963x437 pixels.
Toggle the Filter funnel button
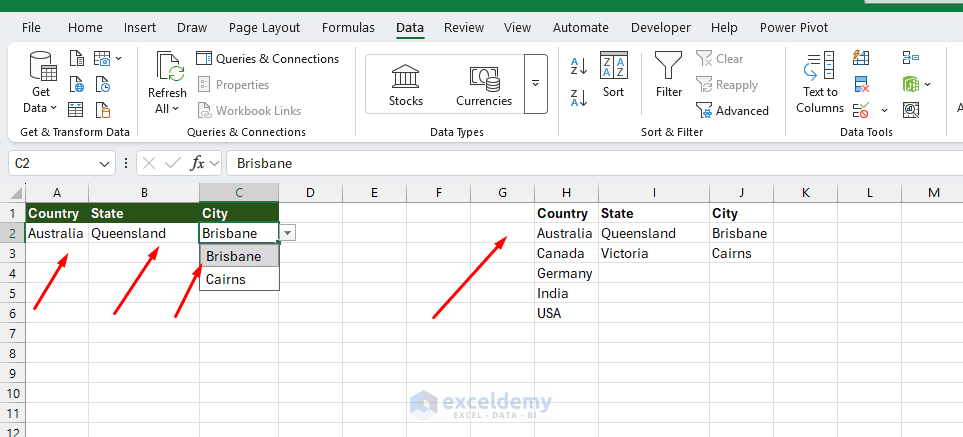(668, 75)
